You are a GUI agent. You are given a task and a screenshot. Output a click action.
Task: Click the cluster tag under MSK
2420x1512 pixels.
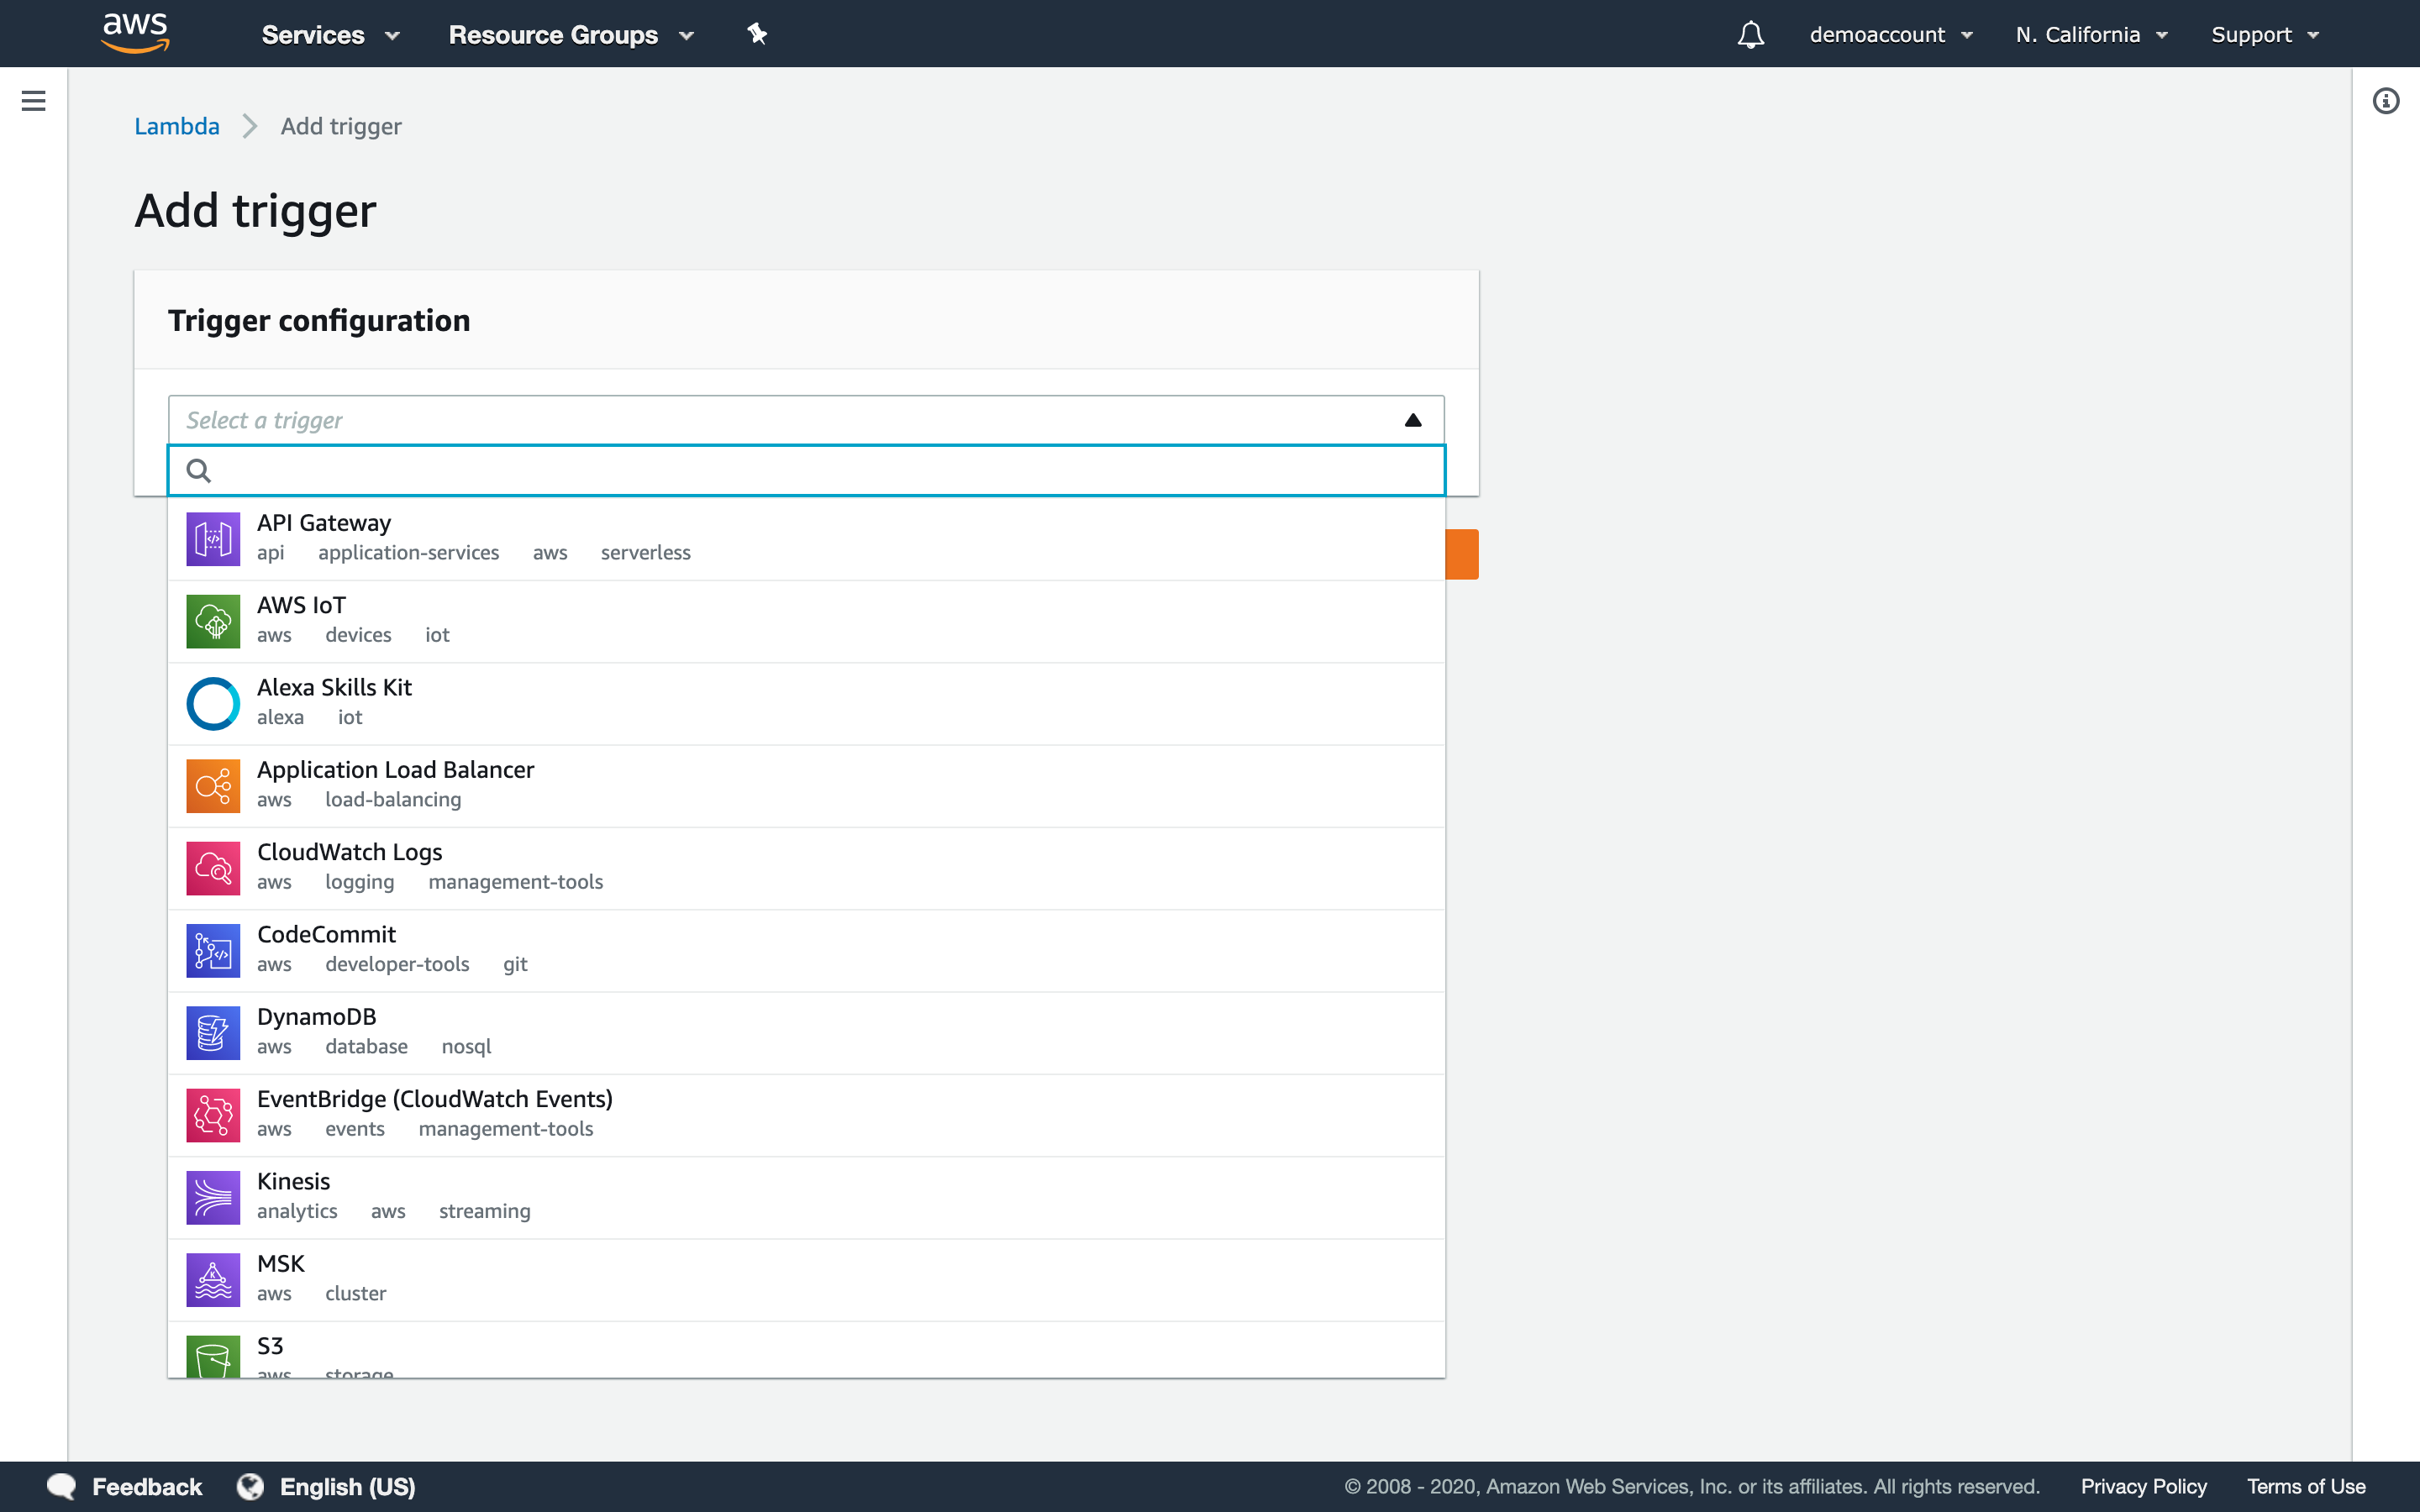pyautogui.click(x=355, y=1293)
